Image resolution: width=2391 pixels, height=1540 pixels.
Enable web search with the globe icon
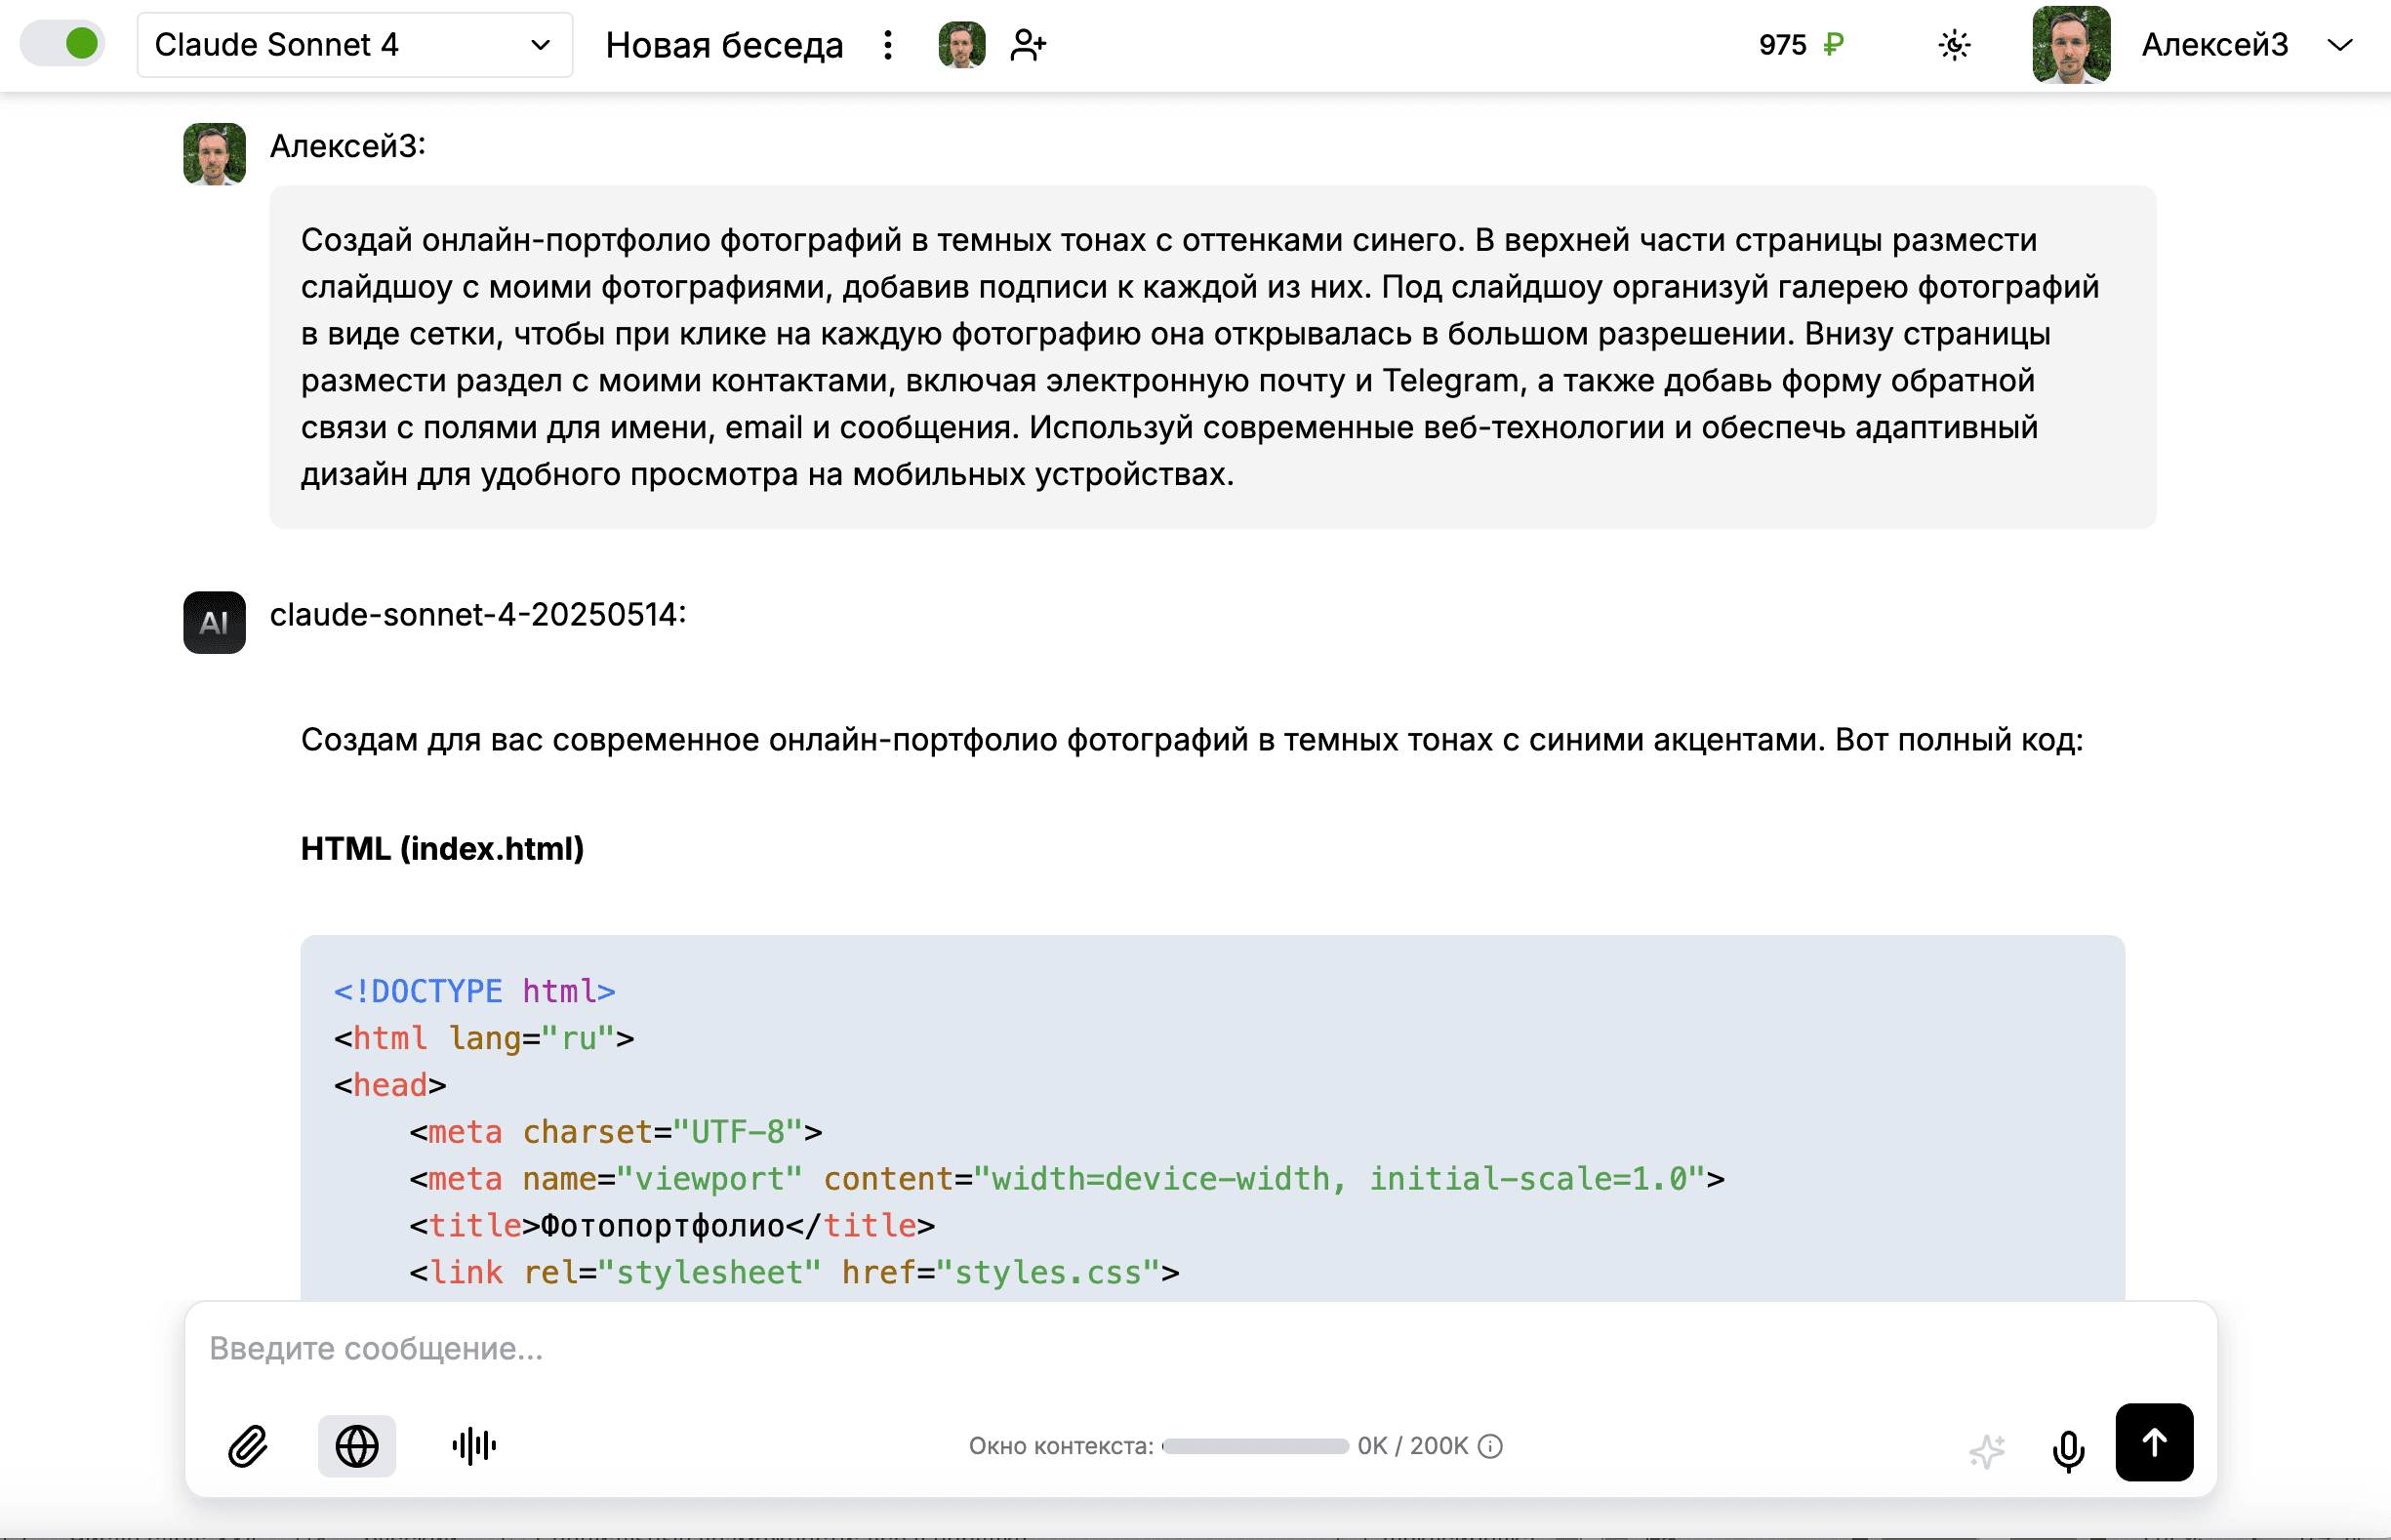point(357,1444)
